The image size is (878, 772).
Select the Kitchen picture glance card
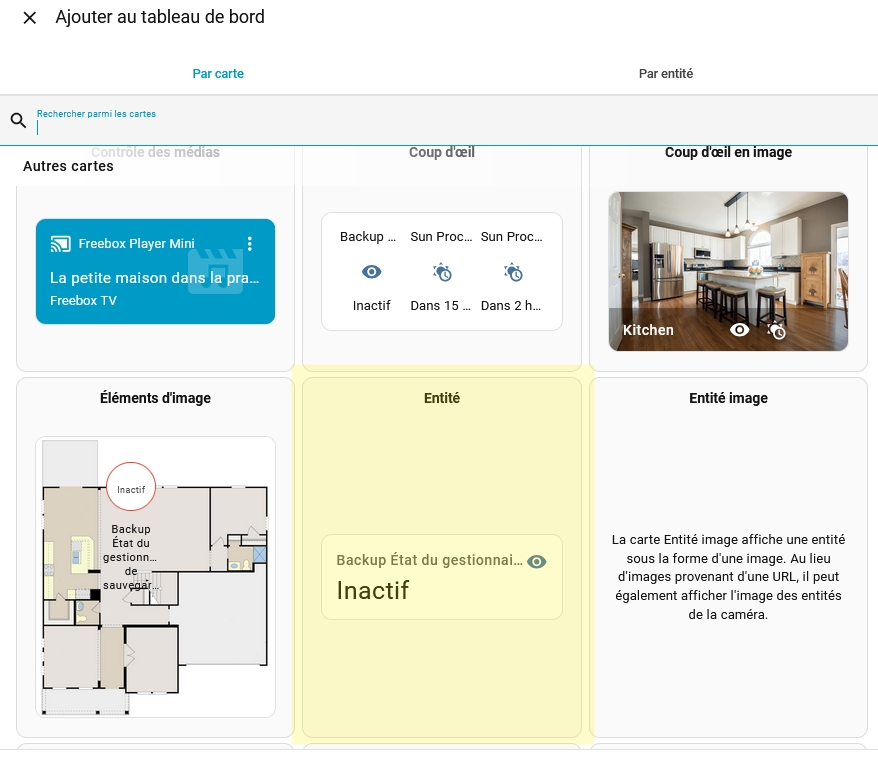pyautogui.click(x=728, y=260)
